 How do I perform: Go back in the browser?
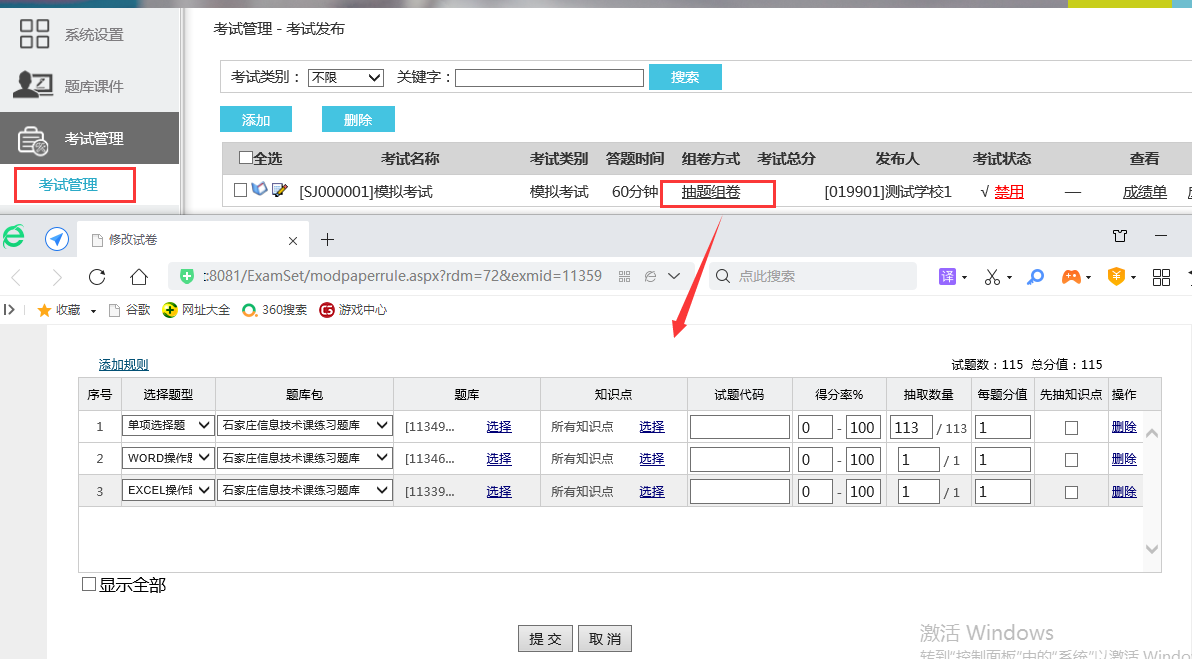pos(17,277)
